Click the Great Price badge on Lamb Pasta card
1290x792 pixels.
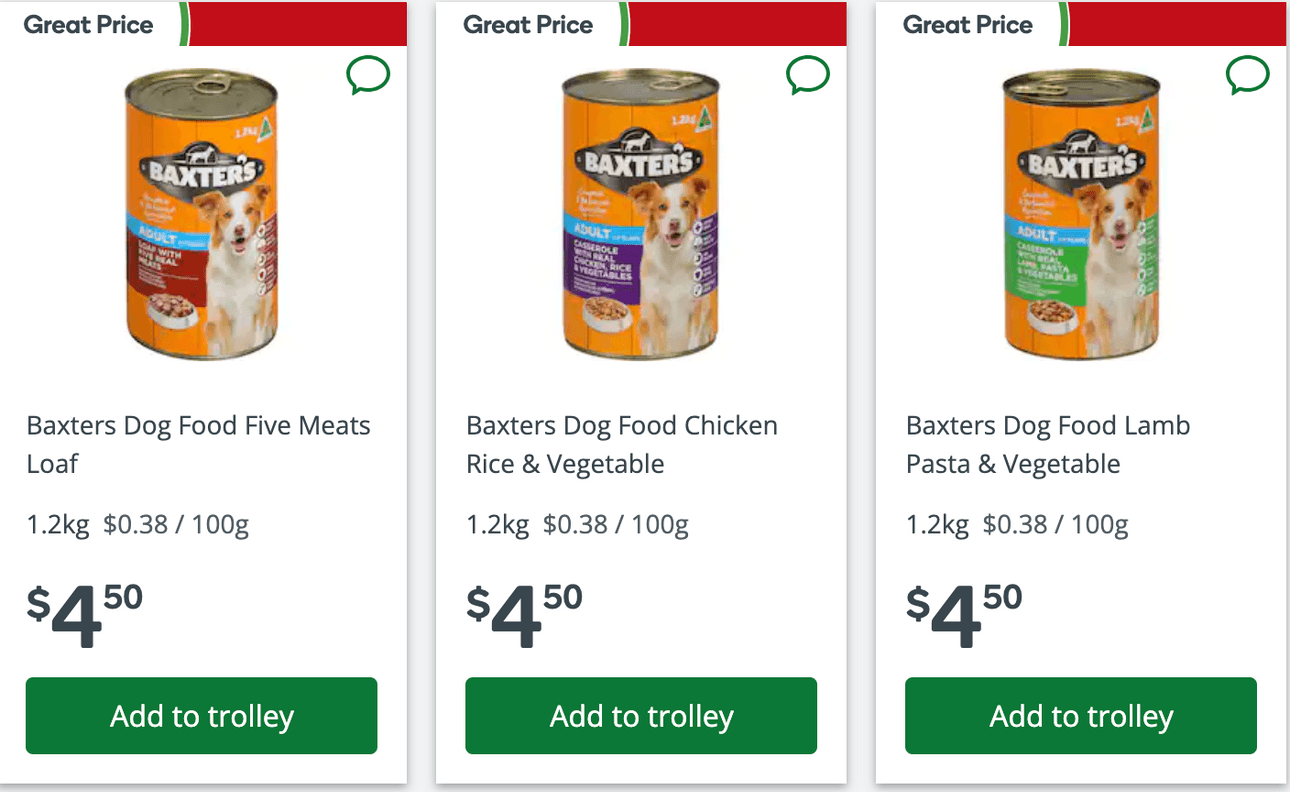point(968,25)
